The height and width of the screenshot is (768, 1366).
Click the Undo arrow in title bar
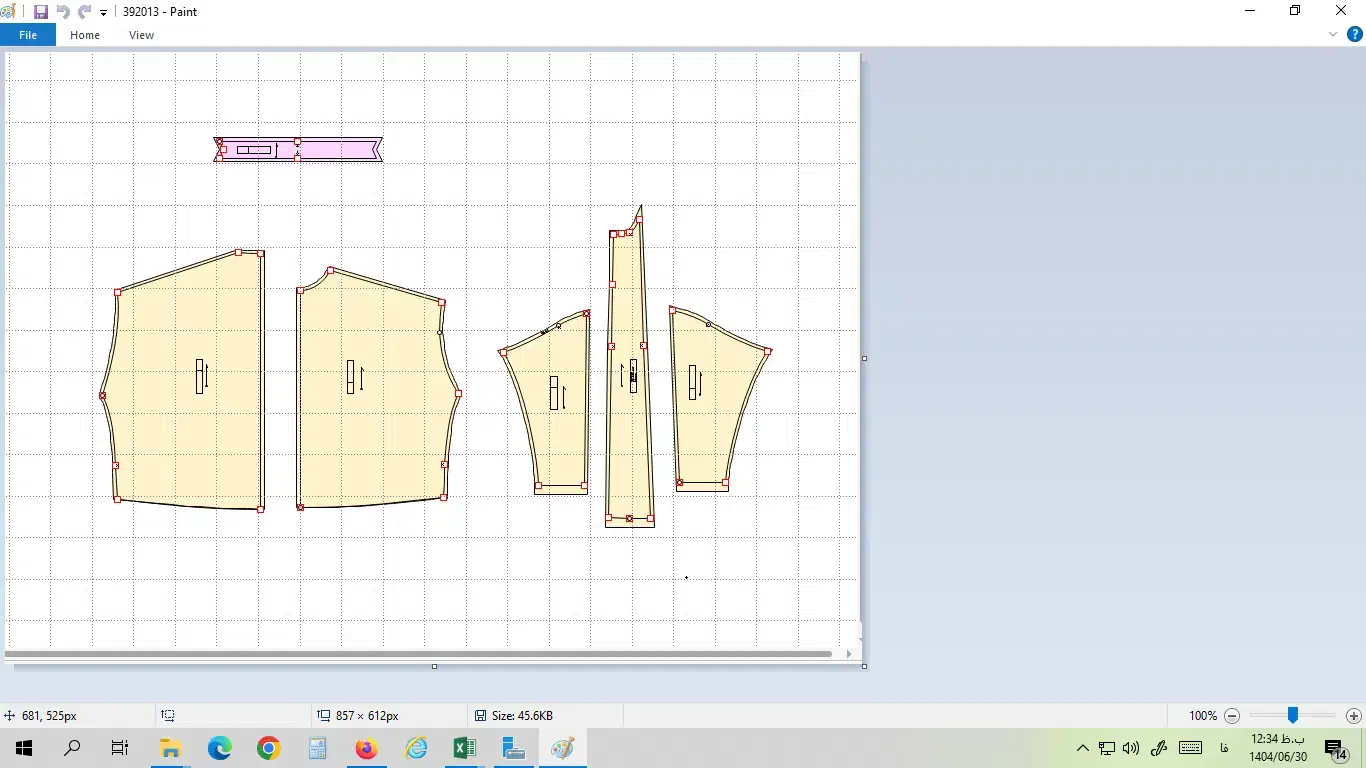(x=63, y=12)
